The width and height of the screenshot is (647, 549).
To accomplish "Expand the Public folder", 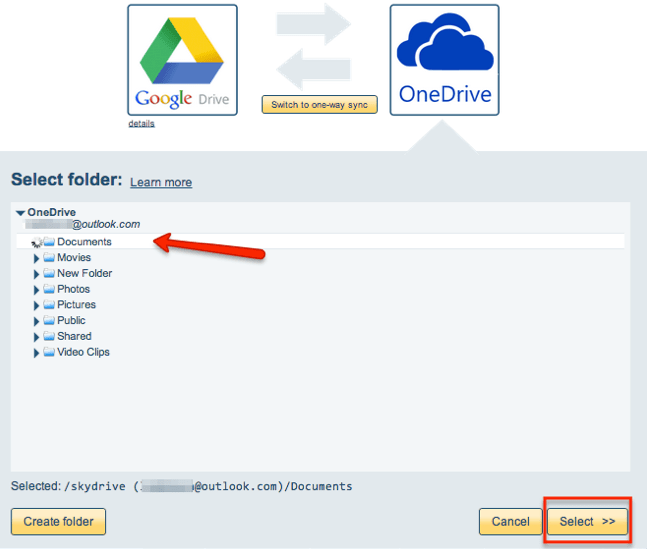I will 36,321.
